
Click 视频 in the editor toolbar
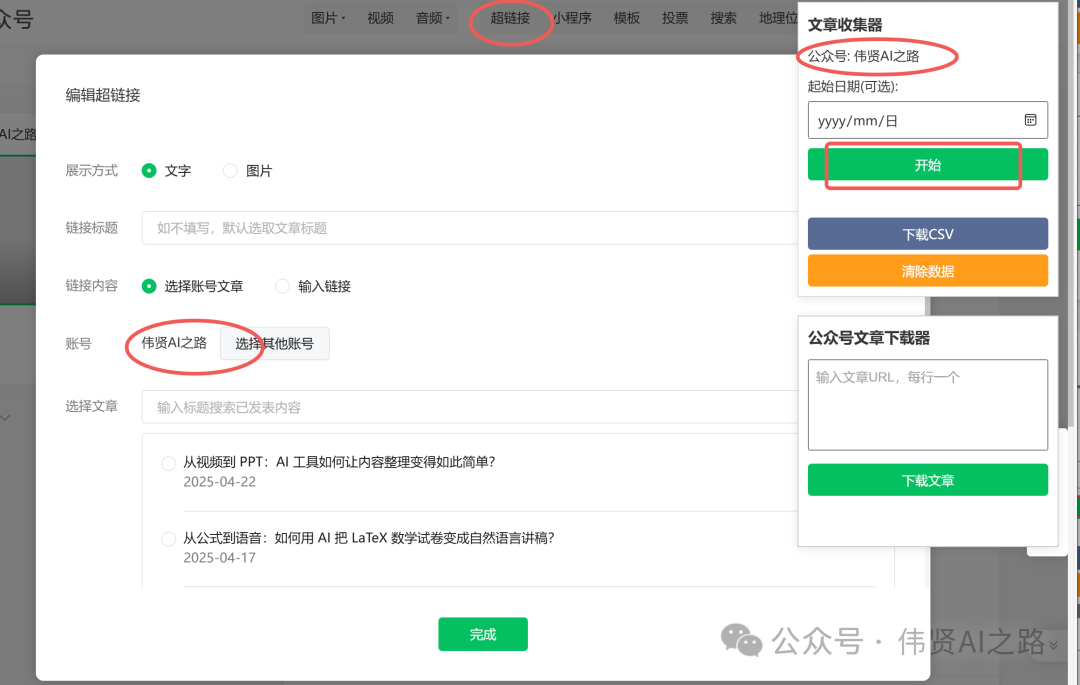380,18
